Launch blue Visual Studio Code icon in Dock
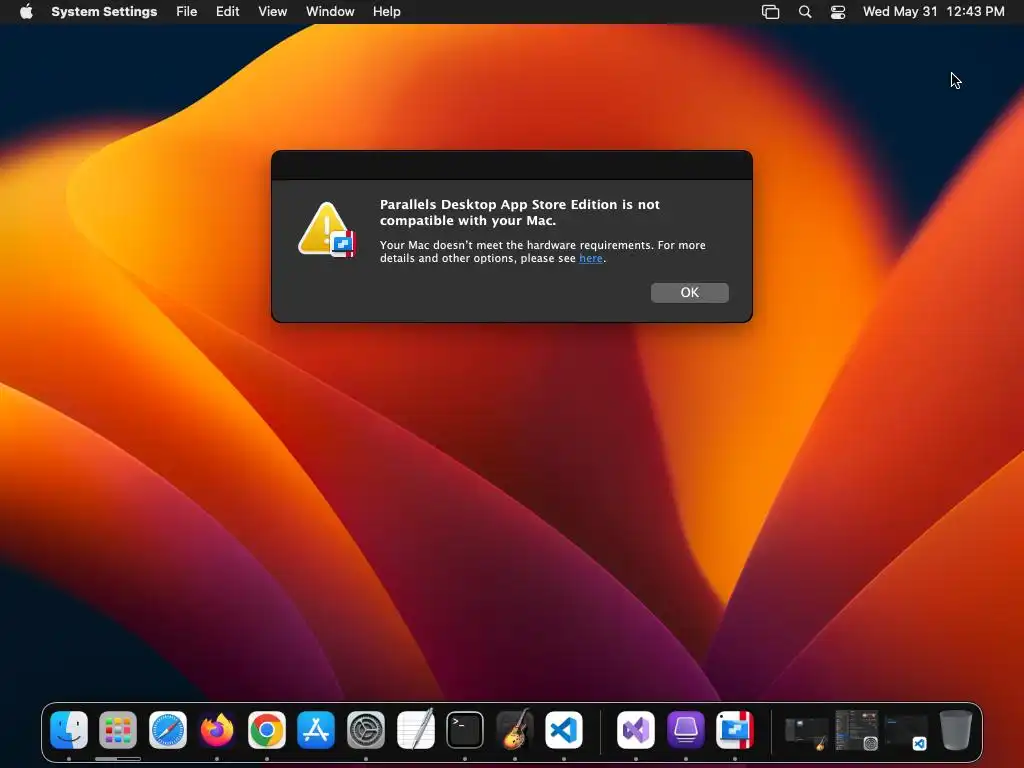1024x768 pixels. (564, 730)
